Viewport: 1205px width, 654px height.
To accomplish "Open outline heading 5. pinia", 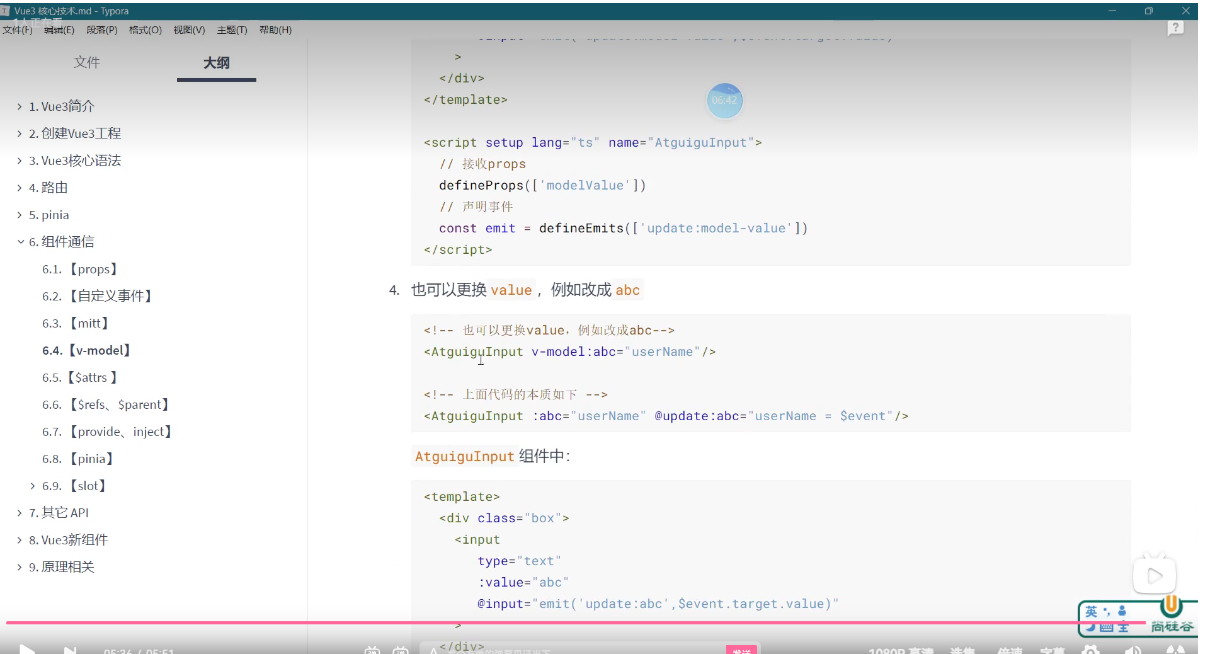I will [49, 214].
